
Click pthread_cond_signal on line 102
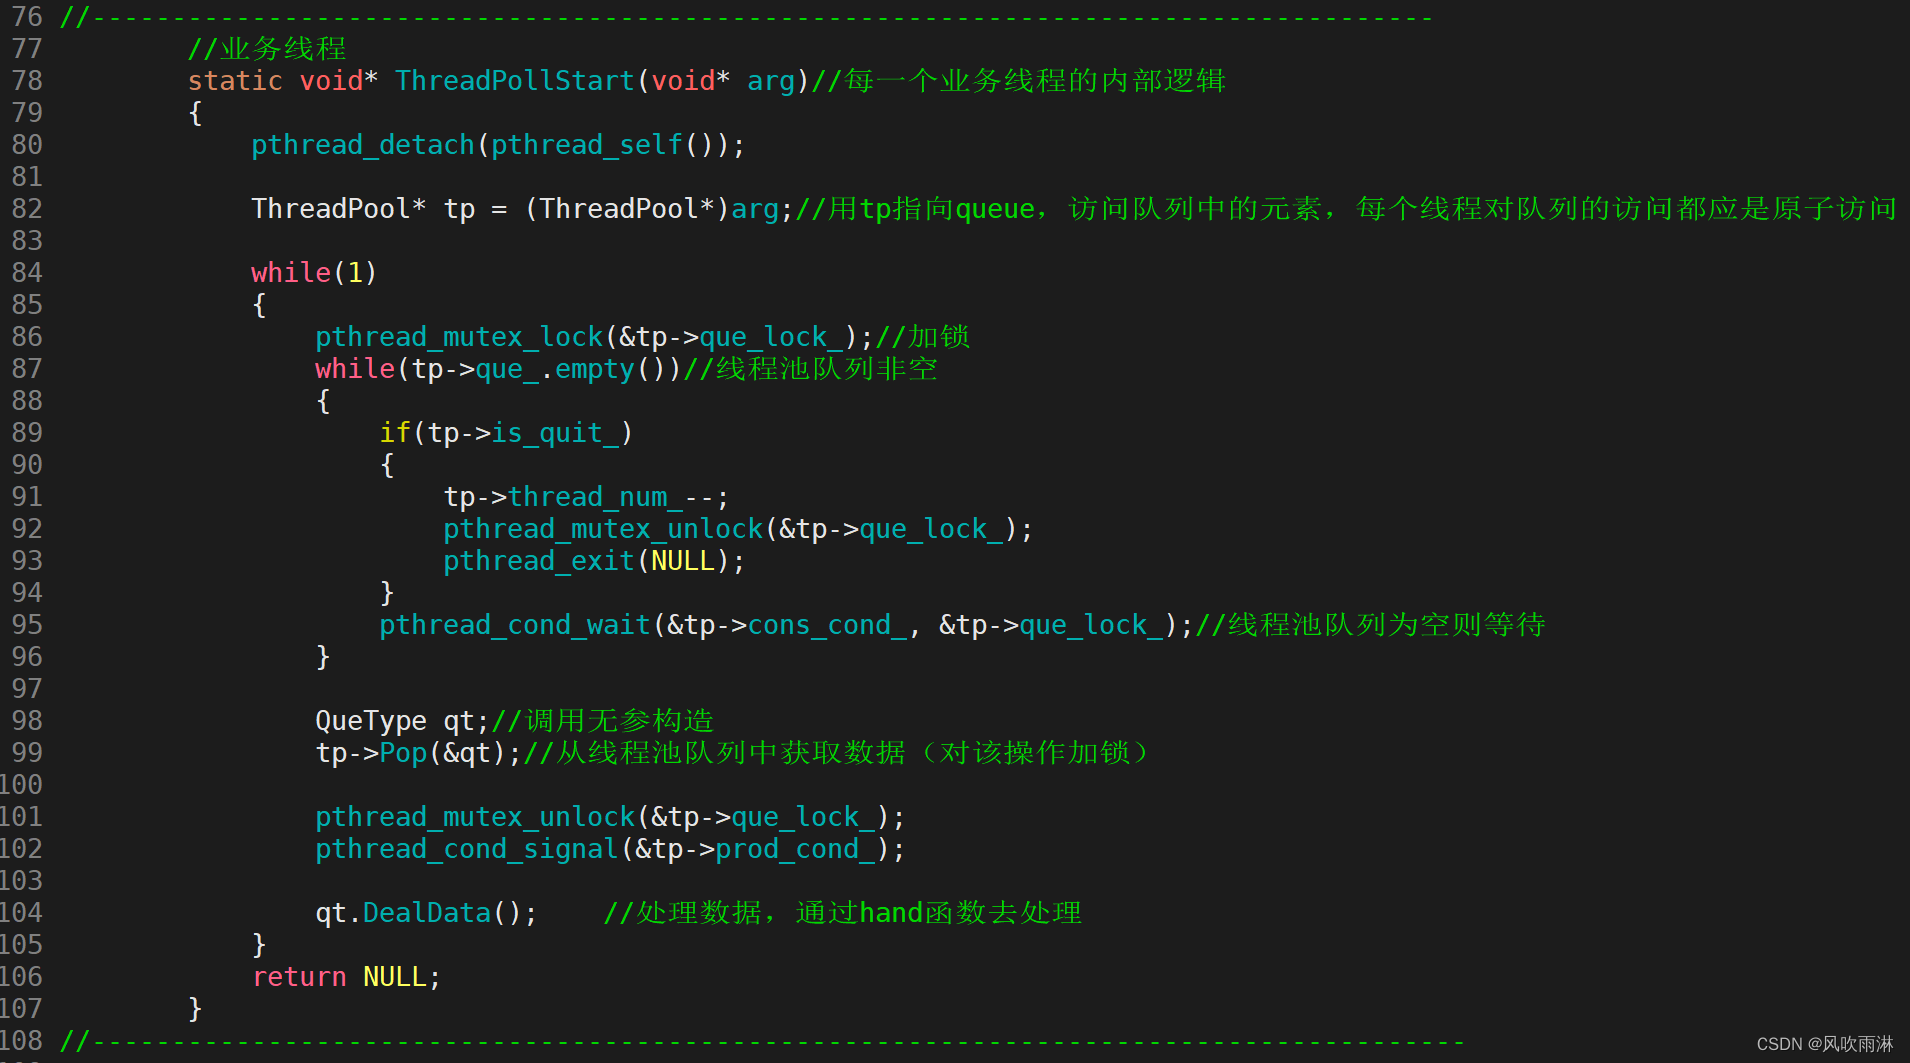click(x=467, y=849)
